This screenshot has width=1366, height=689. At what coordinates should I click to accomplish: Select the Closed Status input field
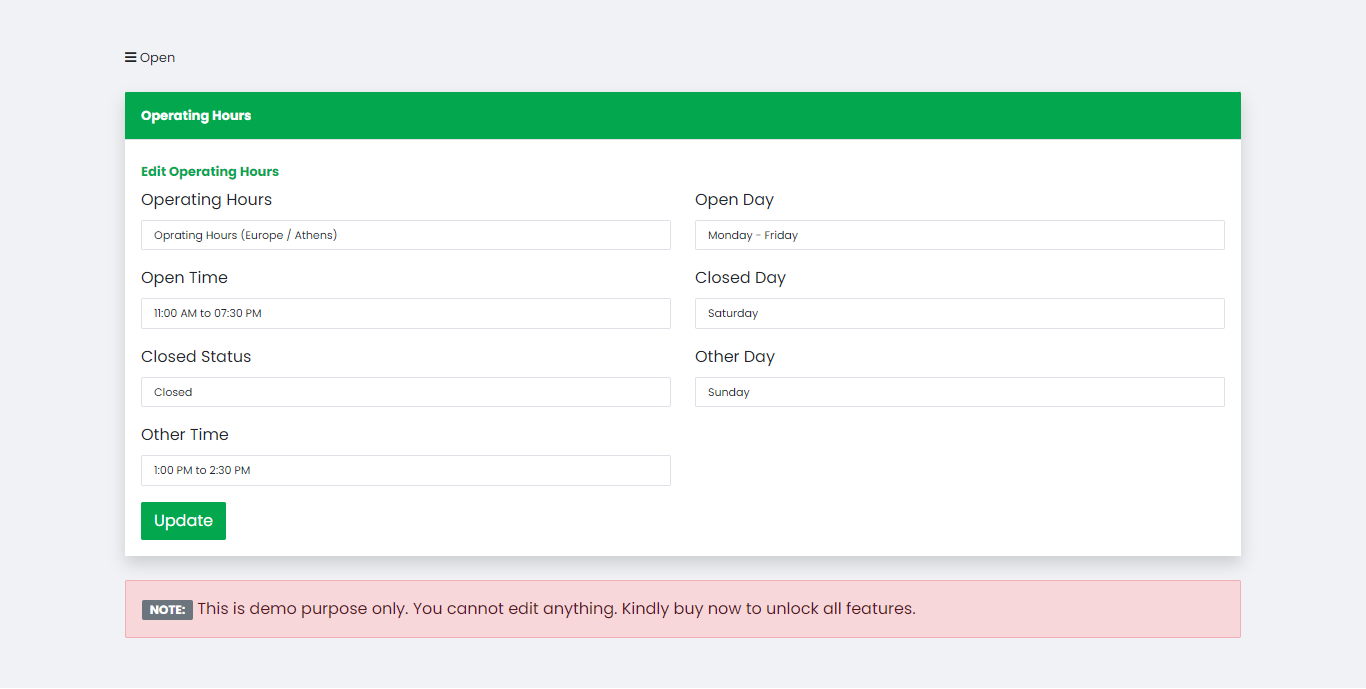tap(405, 392)
